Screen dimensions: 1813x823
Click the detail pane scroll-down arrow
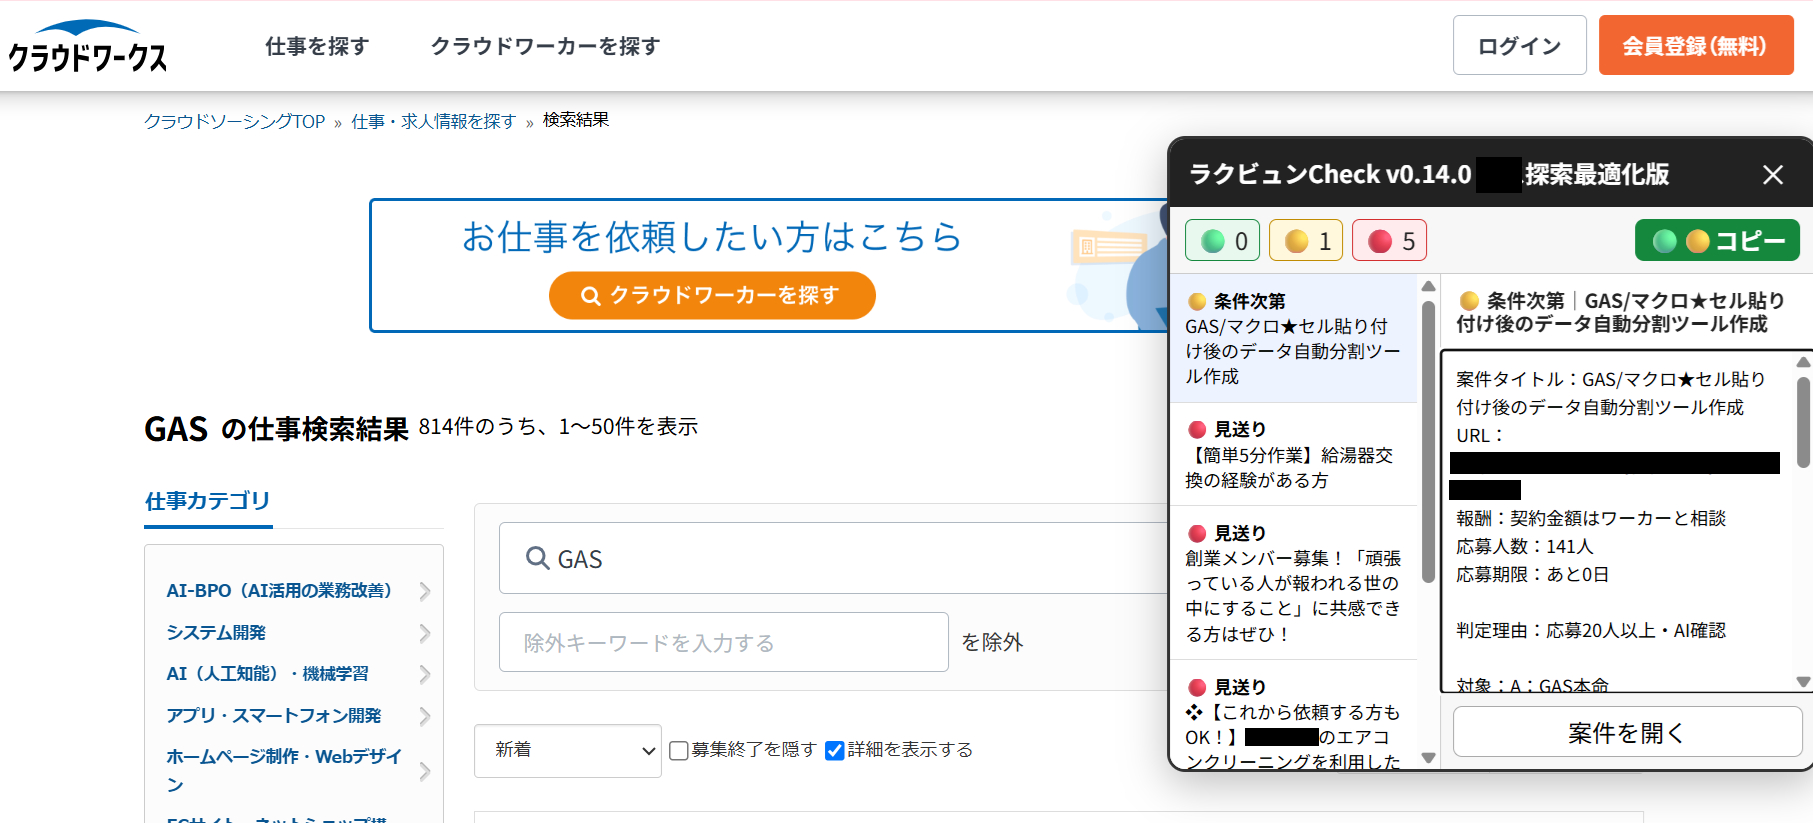pos(1803,682)
